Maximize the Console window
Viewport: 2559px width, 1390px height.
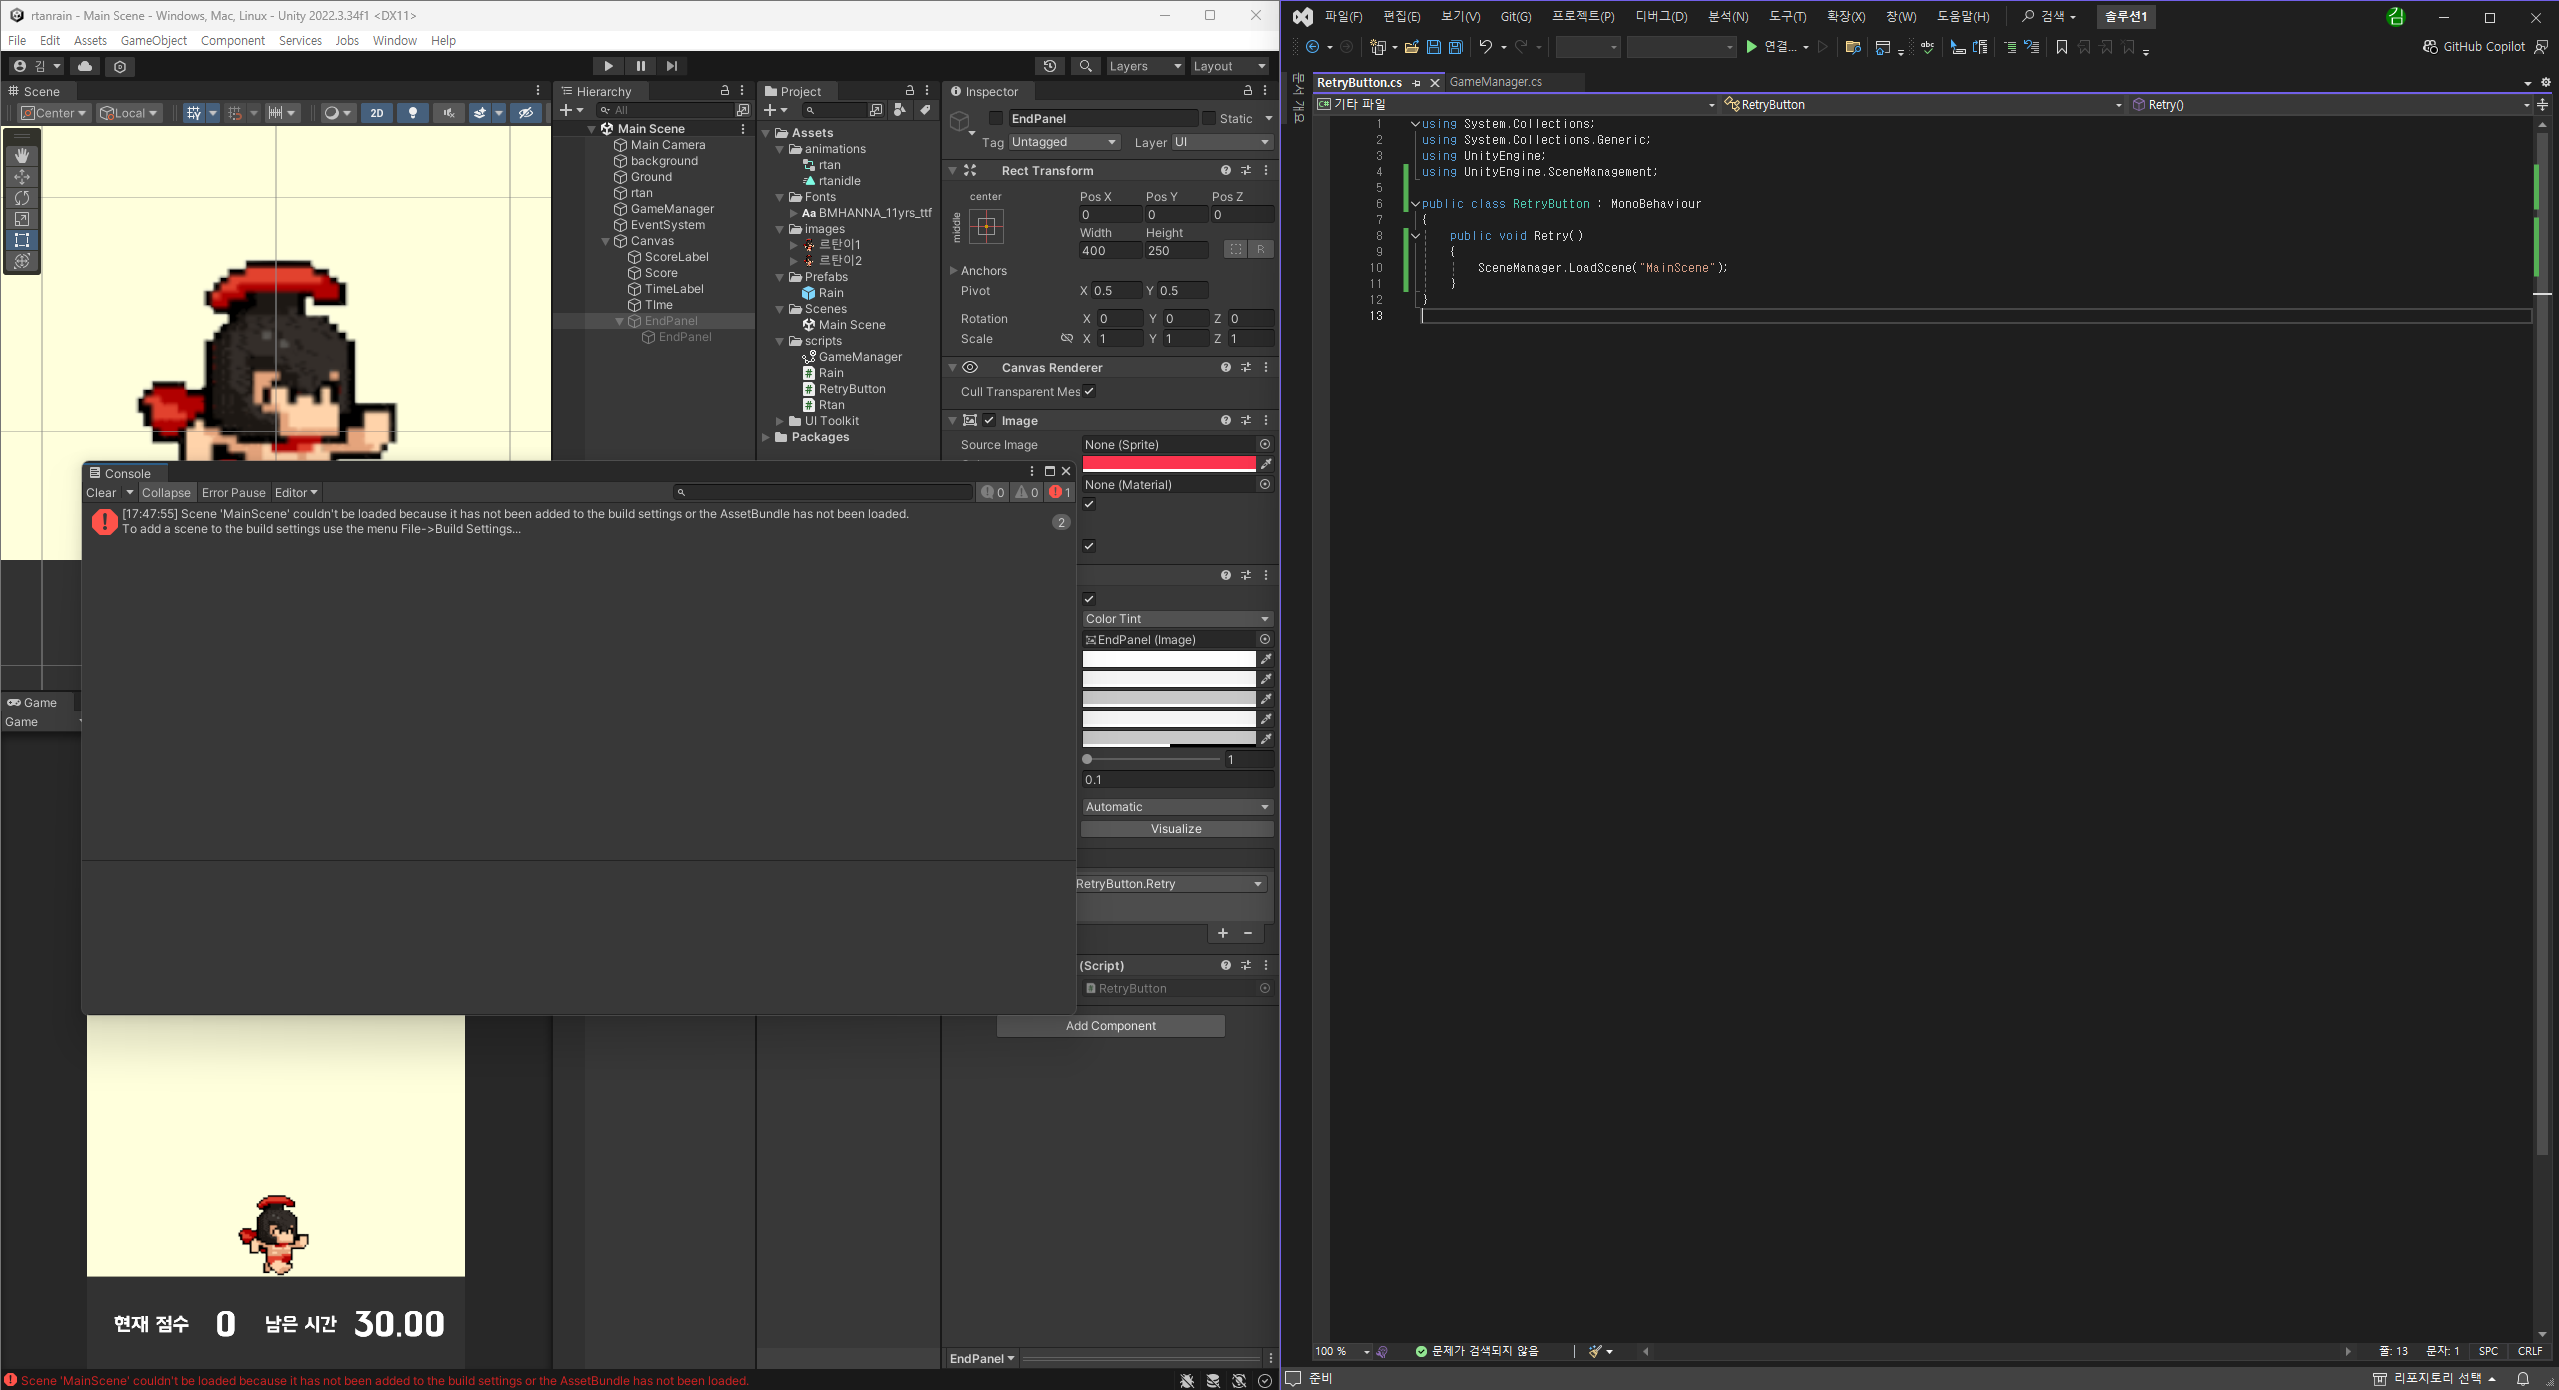point(1050,471)
